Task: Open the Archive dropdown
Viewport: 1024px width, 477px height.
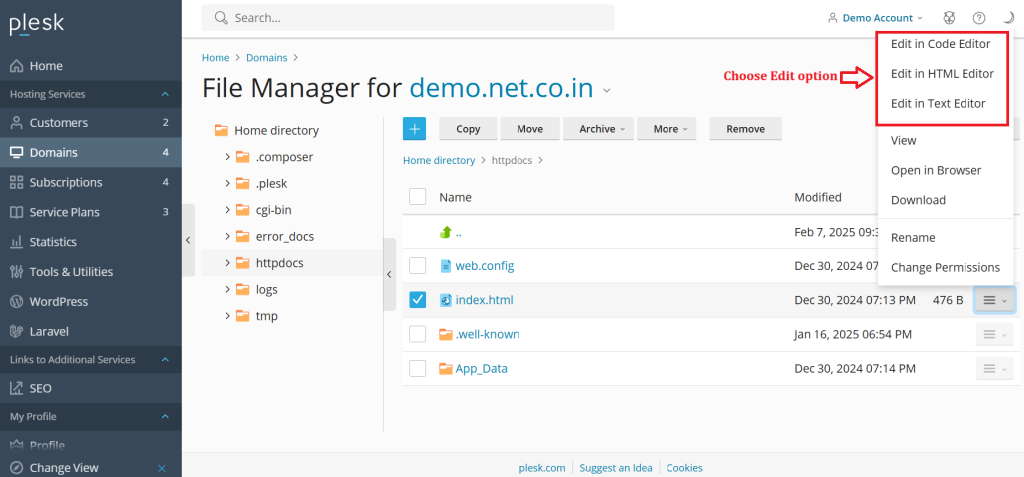Action: pyautogui.click(x=598, y=129)
